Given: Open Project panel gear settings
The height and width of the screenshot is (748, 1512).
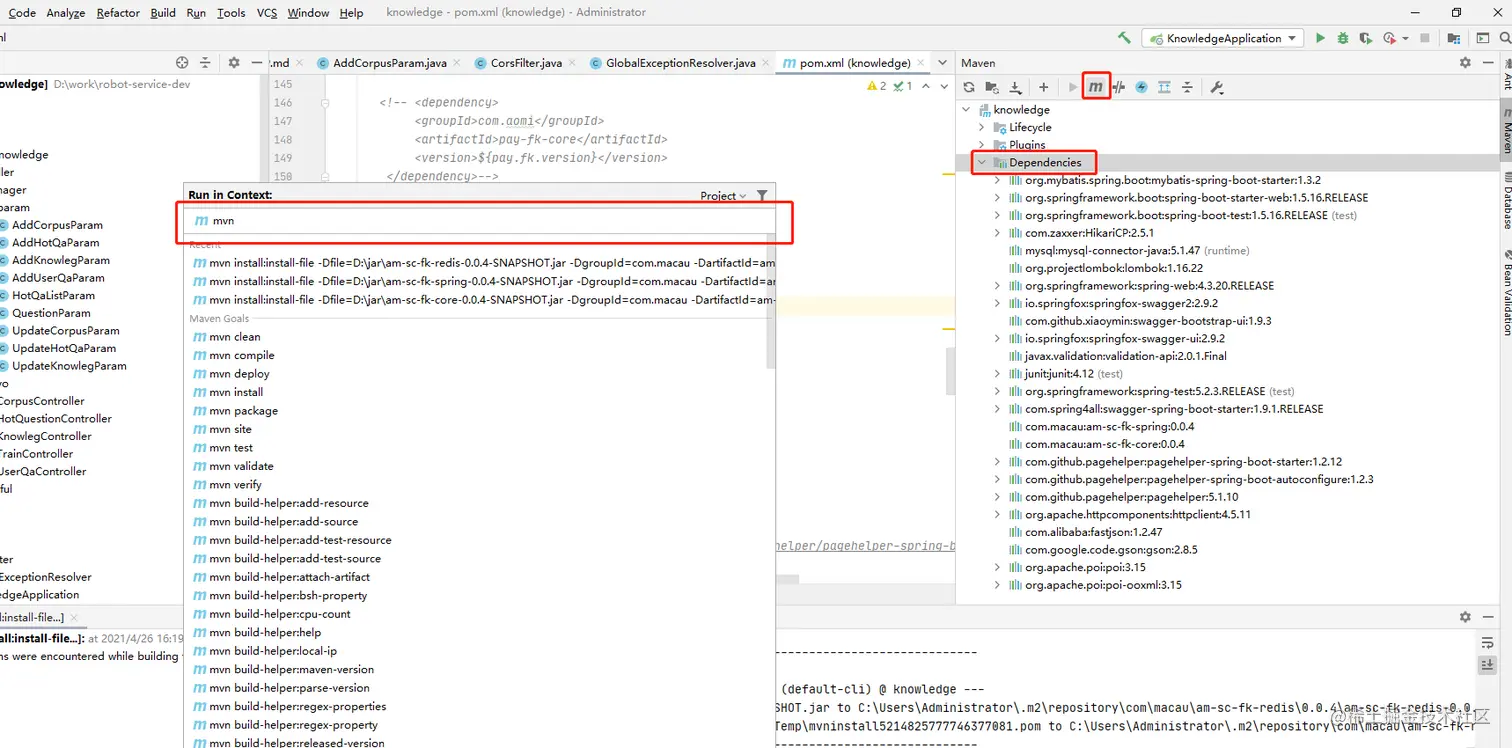Looking at the screenshot, I should point(234,62).
